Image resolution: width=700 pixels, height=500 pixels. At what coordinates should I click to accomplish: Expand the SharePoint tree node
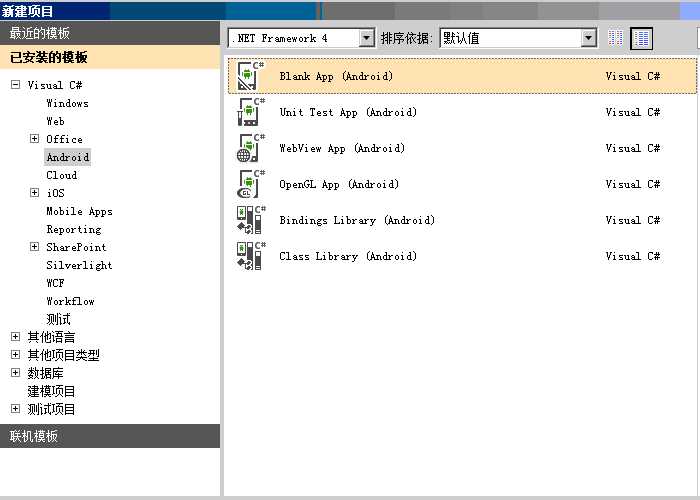click(34, 246)
